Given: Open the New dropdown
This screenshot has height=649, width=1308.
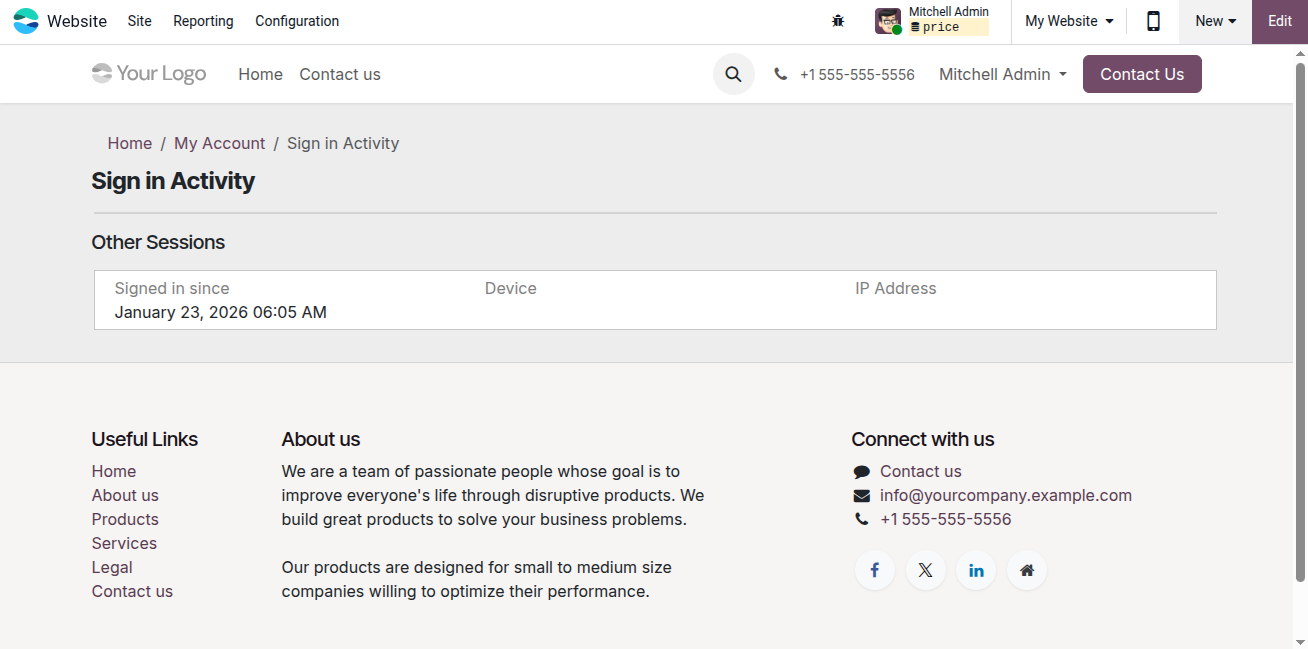Looking at the screenshot, I should [x=1215, y=21].
